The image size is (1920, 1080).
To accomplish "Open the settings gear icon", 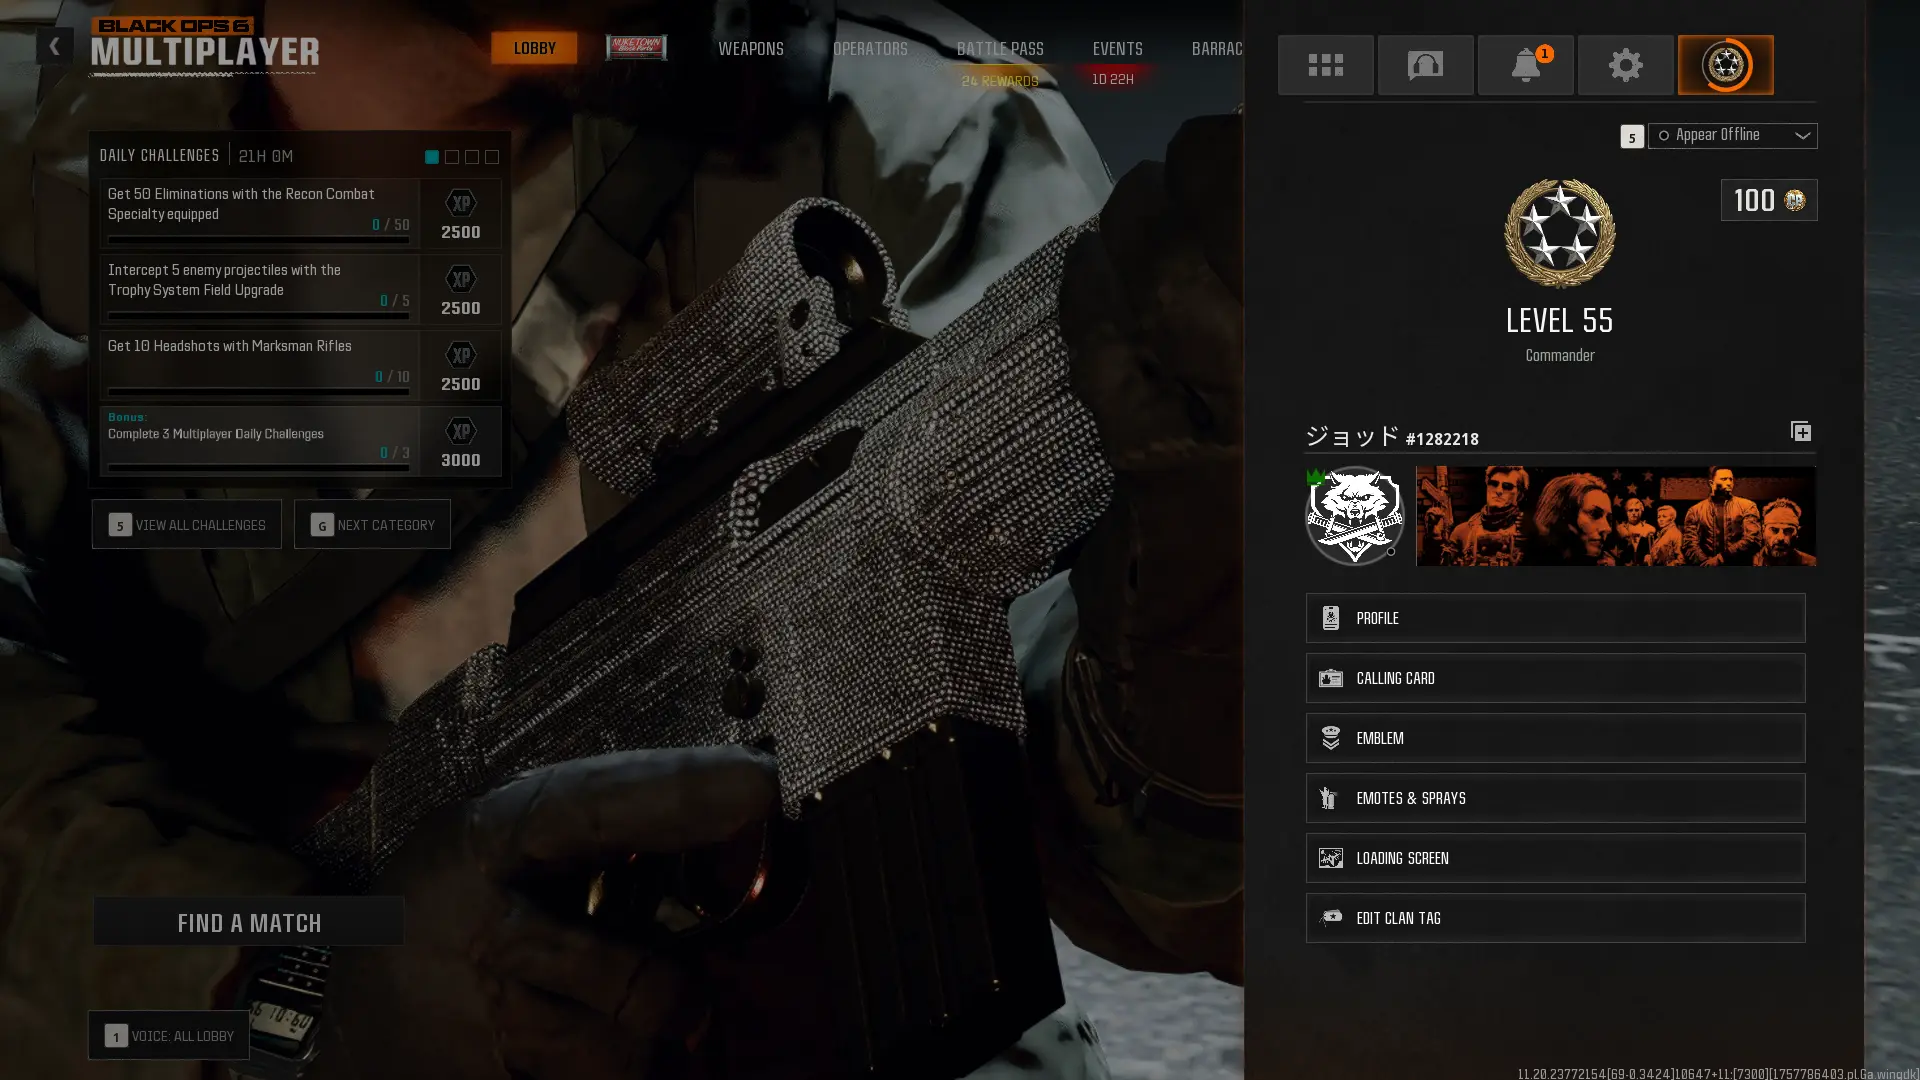I will point(1625,65).
